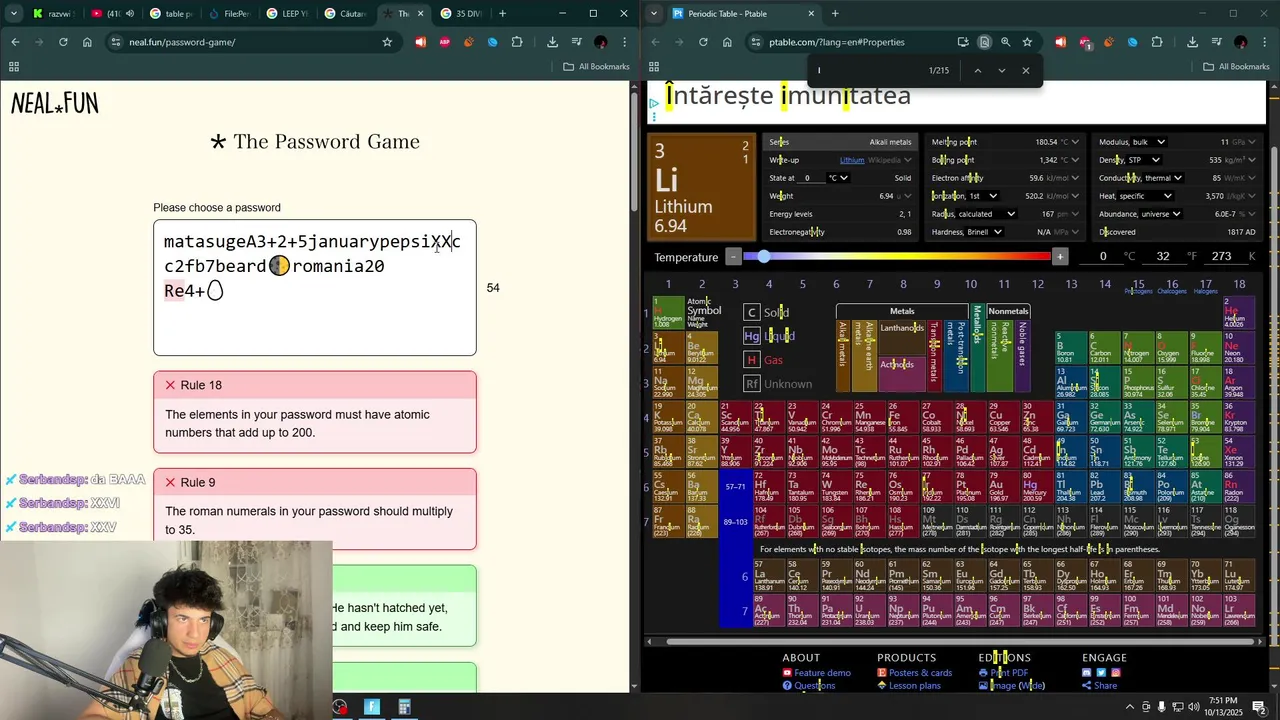
Task: Reload the Ptable page
Action: [x=703, y=42]
